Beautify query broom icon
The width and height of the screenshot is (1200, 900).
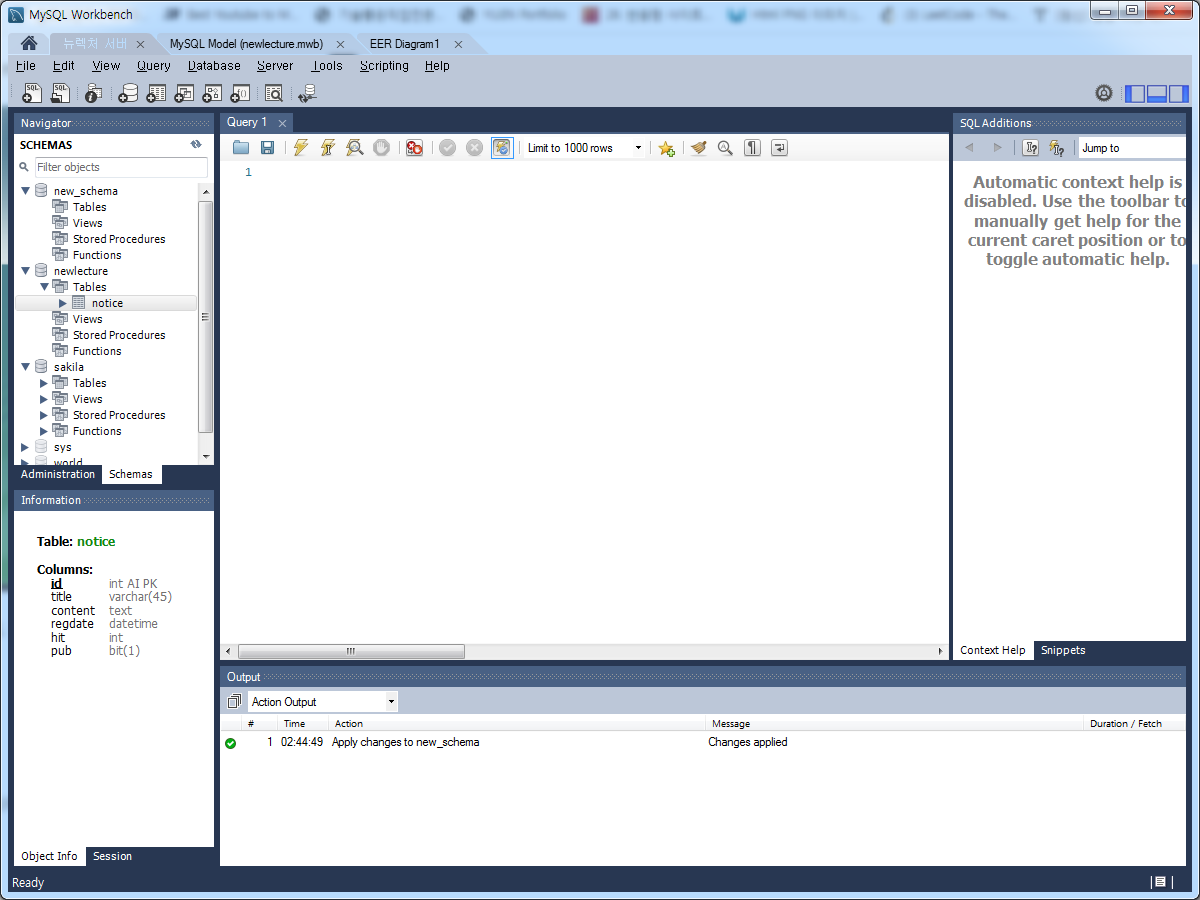[x=698, y=148]
